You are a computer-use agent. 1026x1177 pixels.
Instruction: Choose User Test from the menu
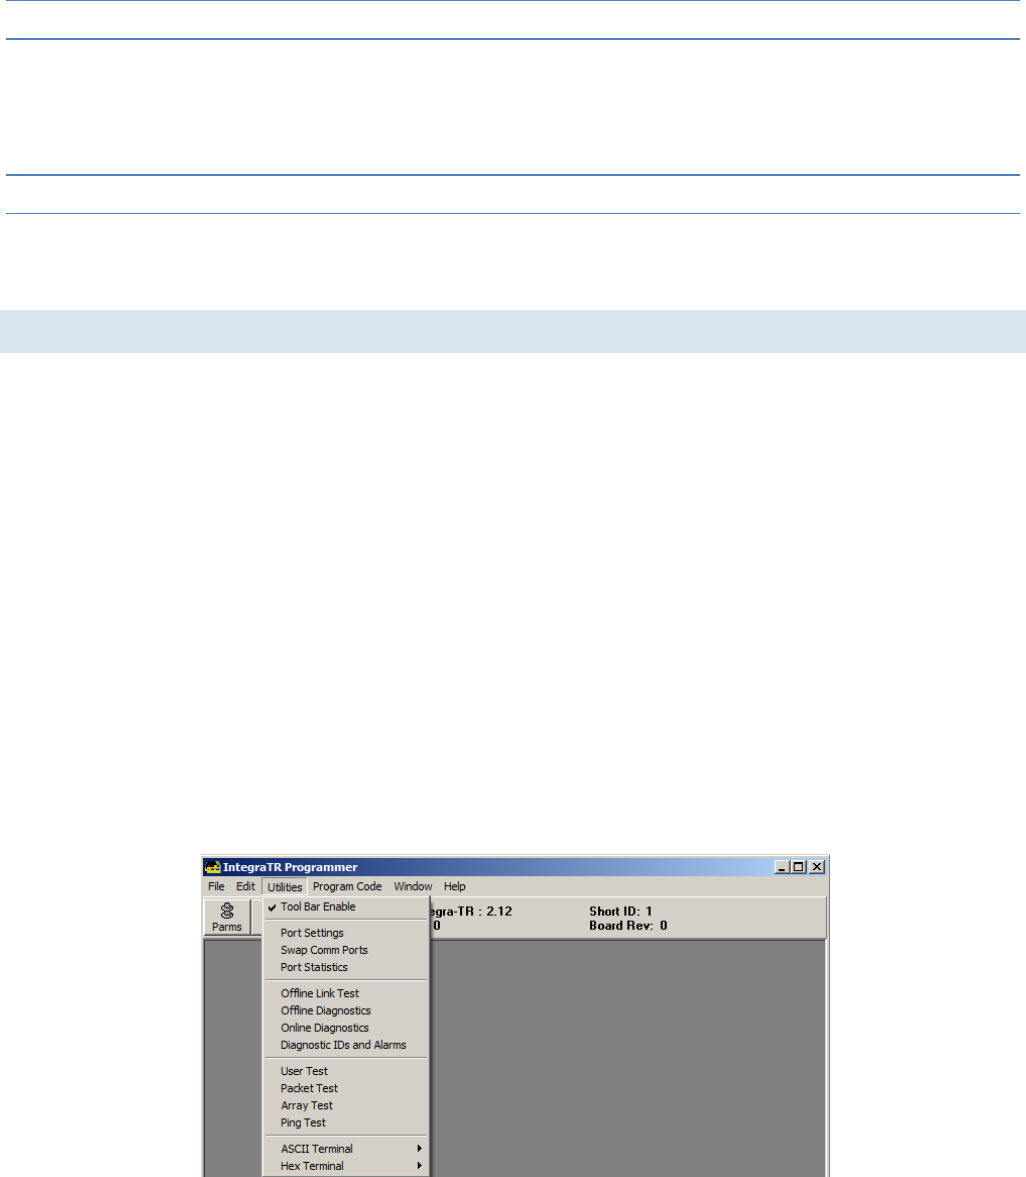pyautogui.click(x=346, y=1071)
